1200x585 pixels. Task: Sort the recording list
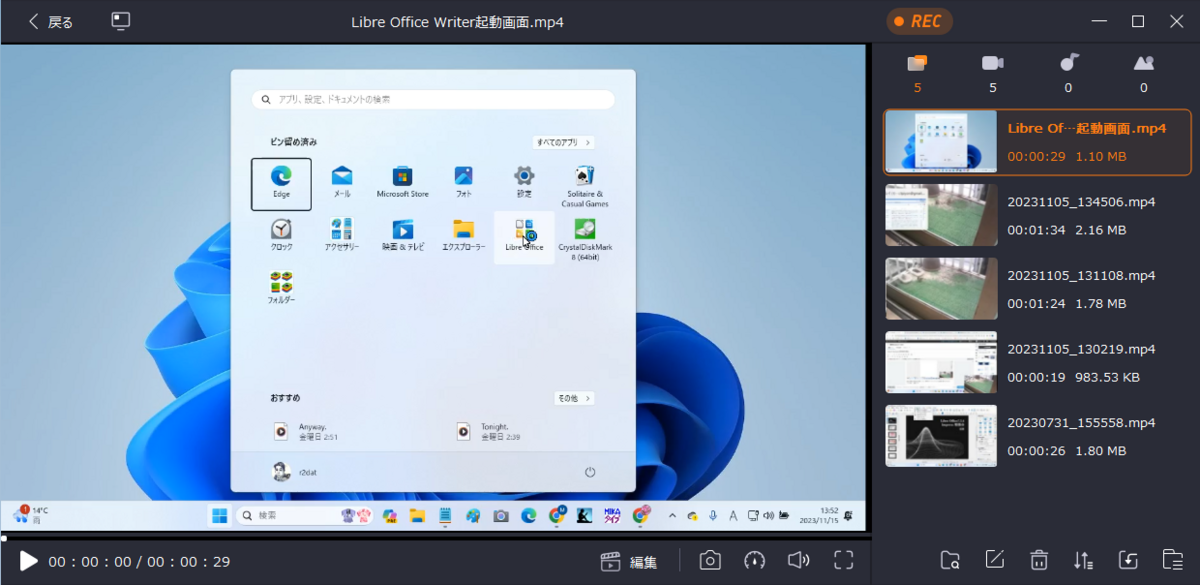click(1083, 561)
